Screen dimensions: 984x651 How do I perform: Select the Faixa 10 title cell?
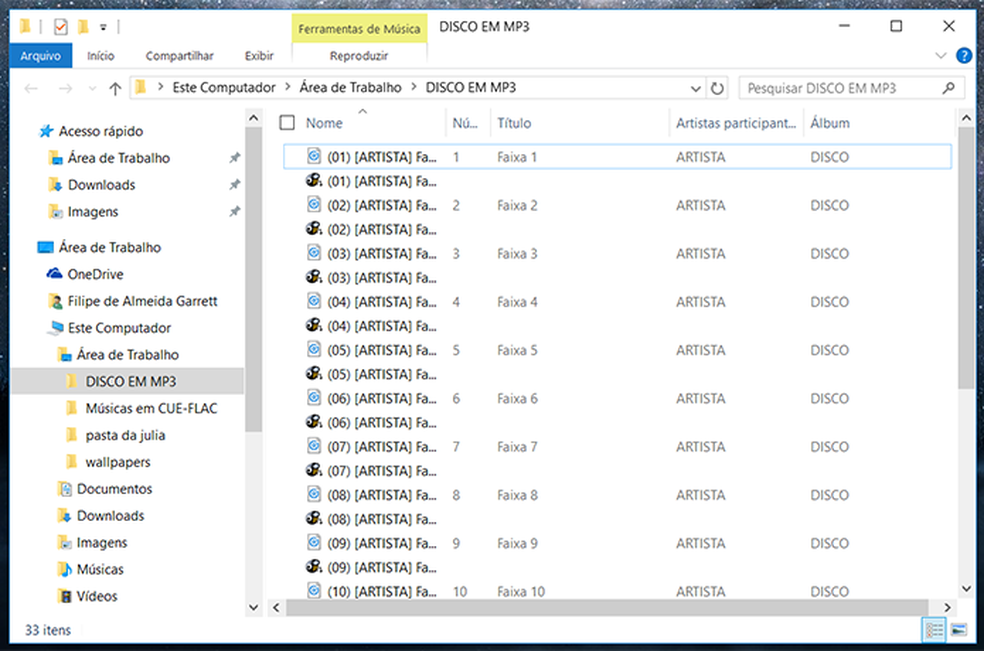[521, 591]
